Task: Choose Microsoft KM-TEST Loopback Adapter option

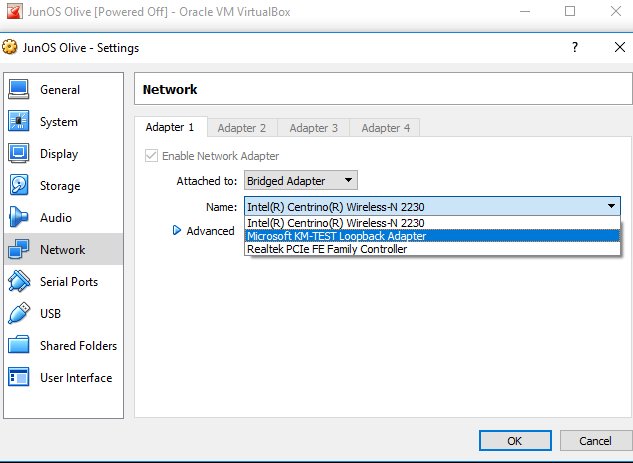Action: (x=432, y=236)
